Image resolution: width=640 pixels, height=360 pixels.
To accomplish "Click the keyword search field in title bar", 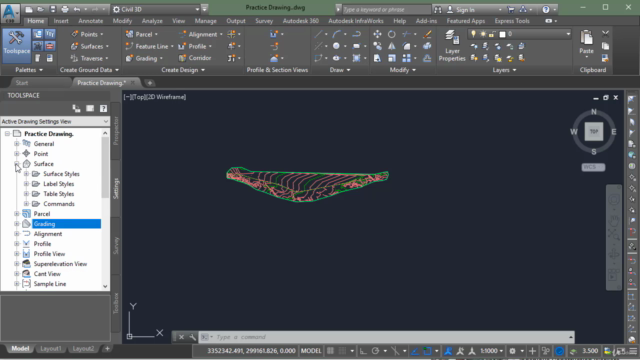I will 386,9.
